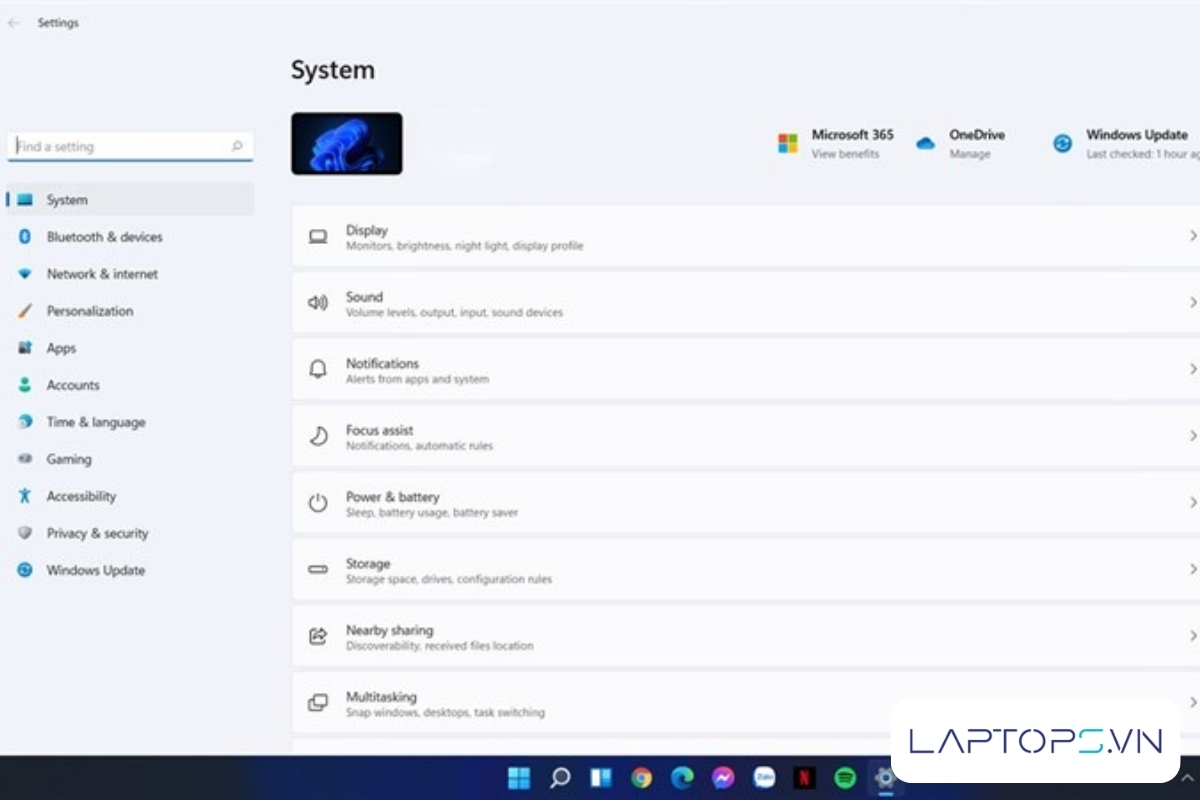Expand the Storage row chevron
This screenshot has height=800, width=1200.
click(1192, 569)
